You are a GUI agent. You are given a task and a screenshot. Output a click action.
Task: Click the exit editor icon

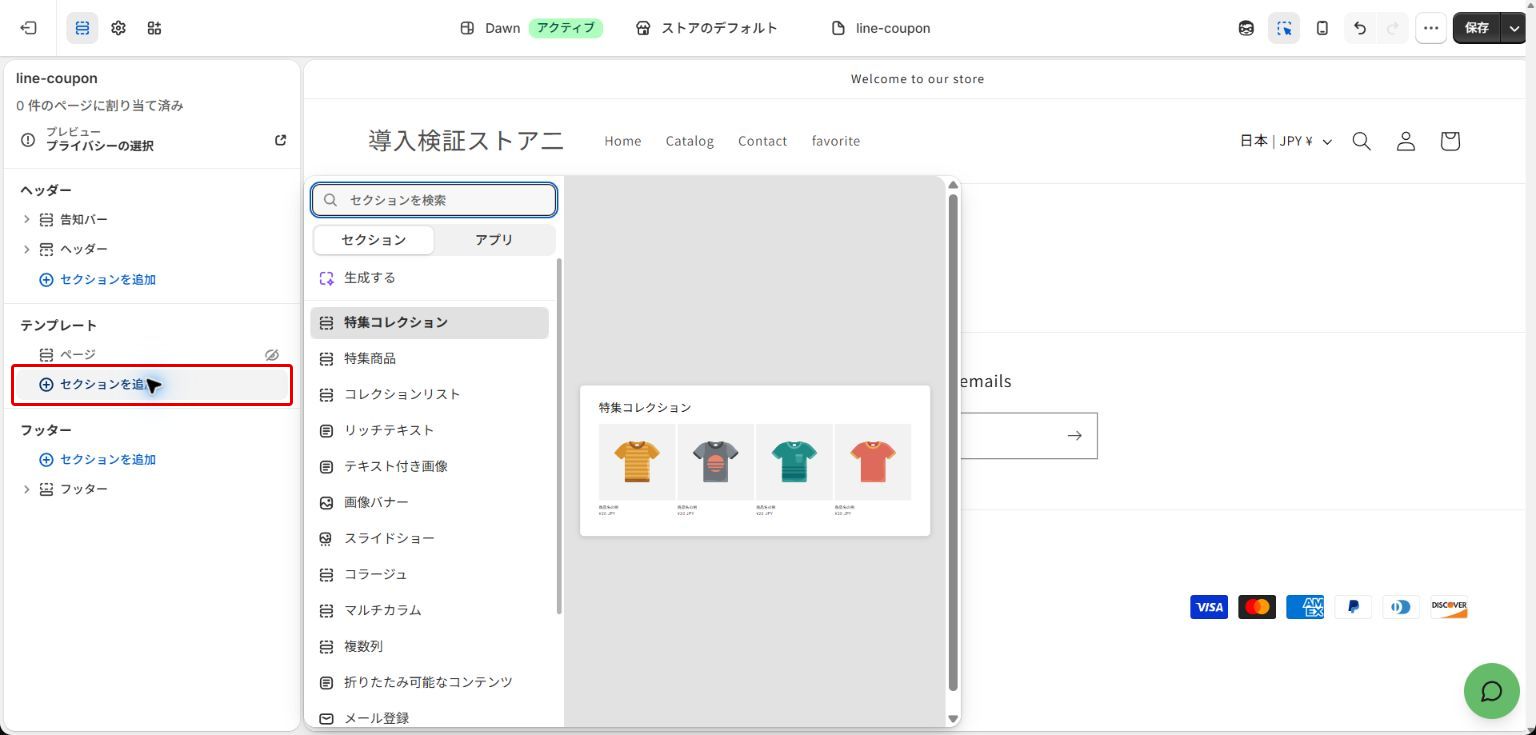click(28, 28)
